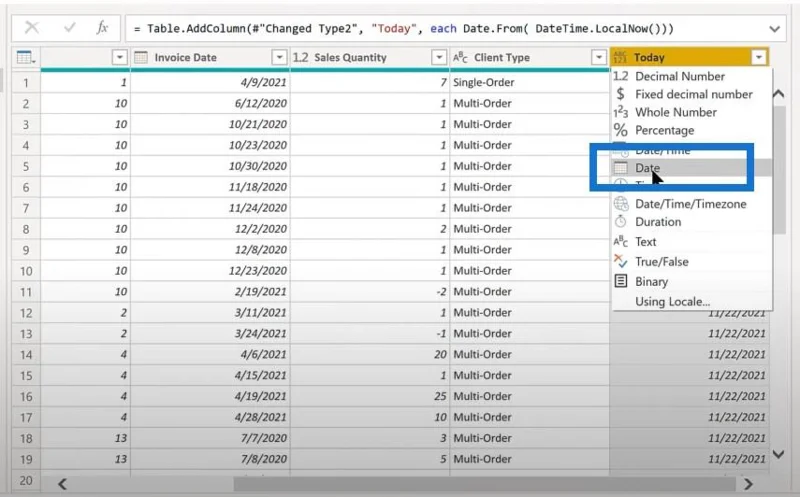Select the Date data type
The image size is (800, 497).
[692, 168]
